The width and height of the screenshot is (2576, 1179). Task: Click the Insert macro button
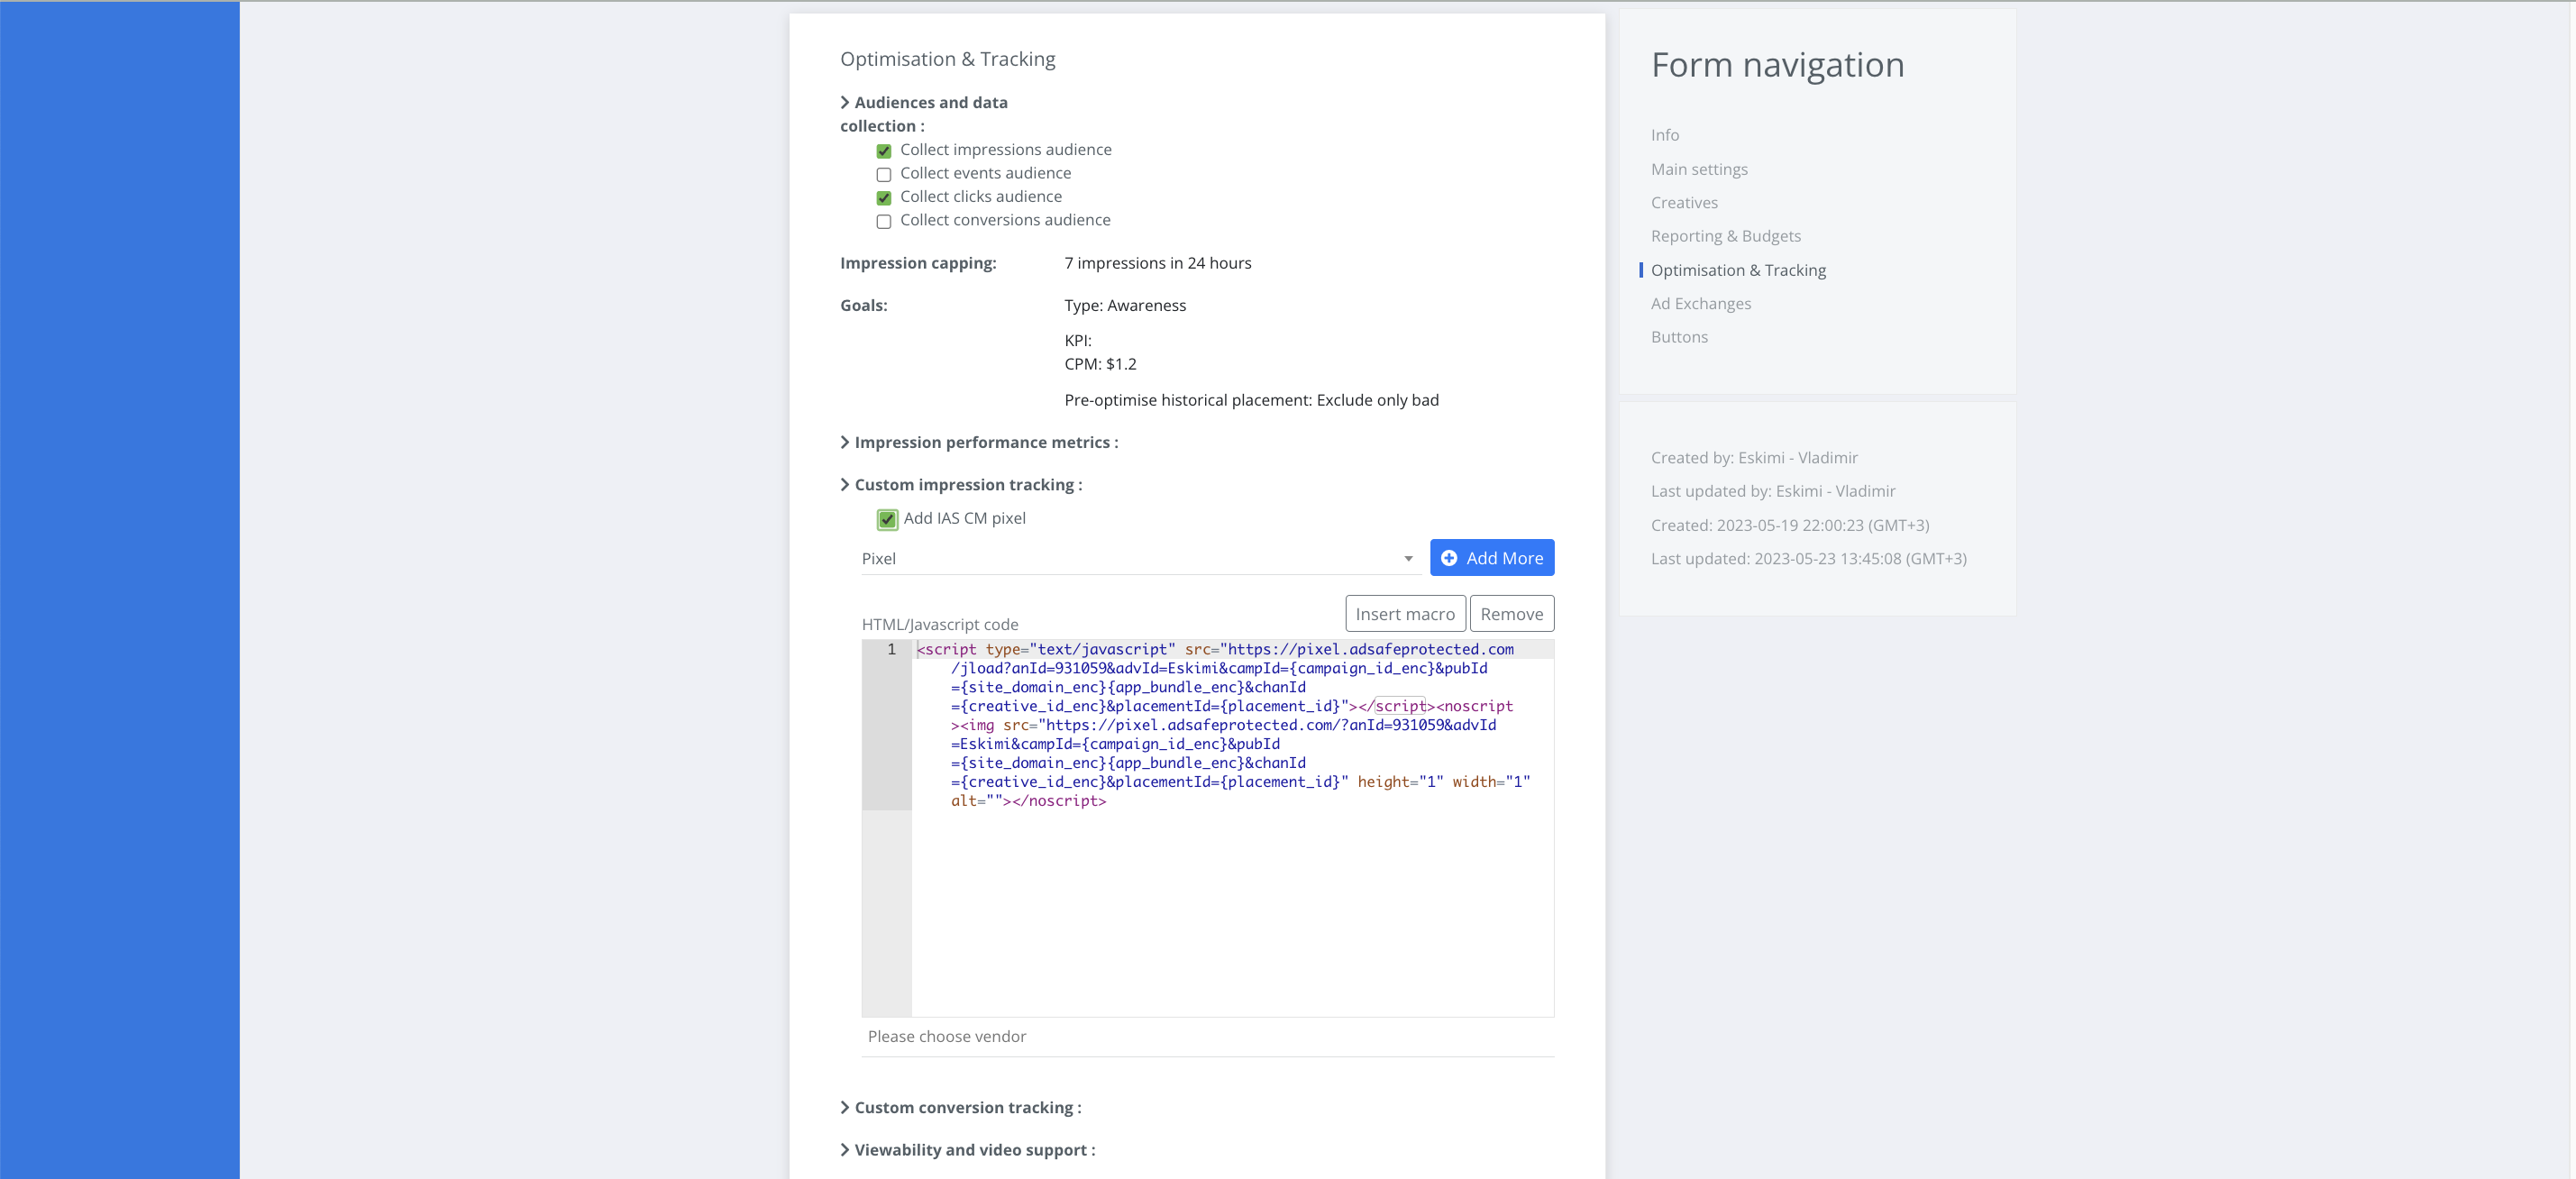click(1404, 614)
